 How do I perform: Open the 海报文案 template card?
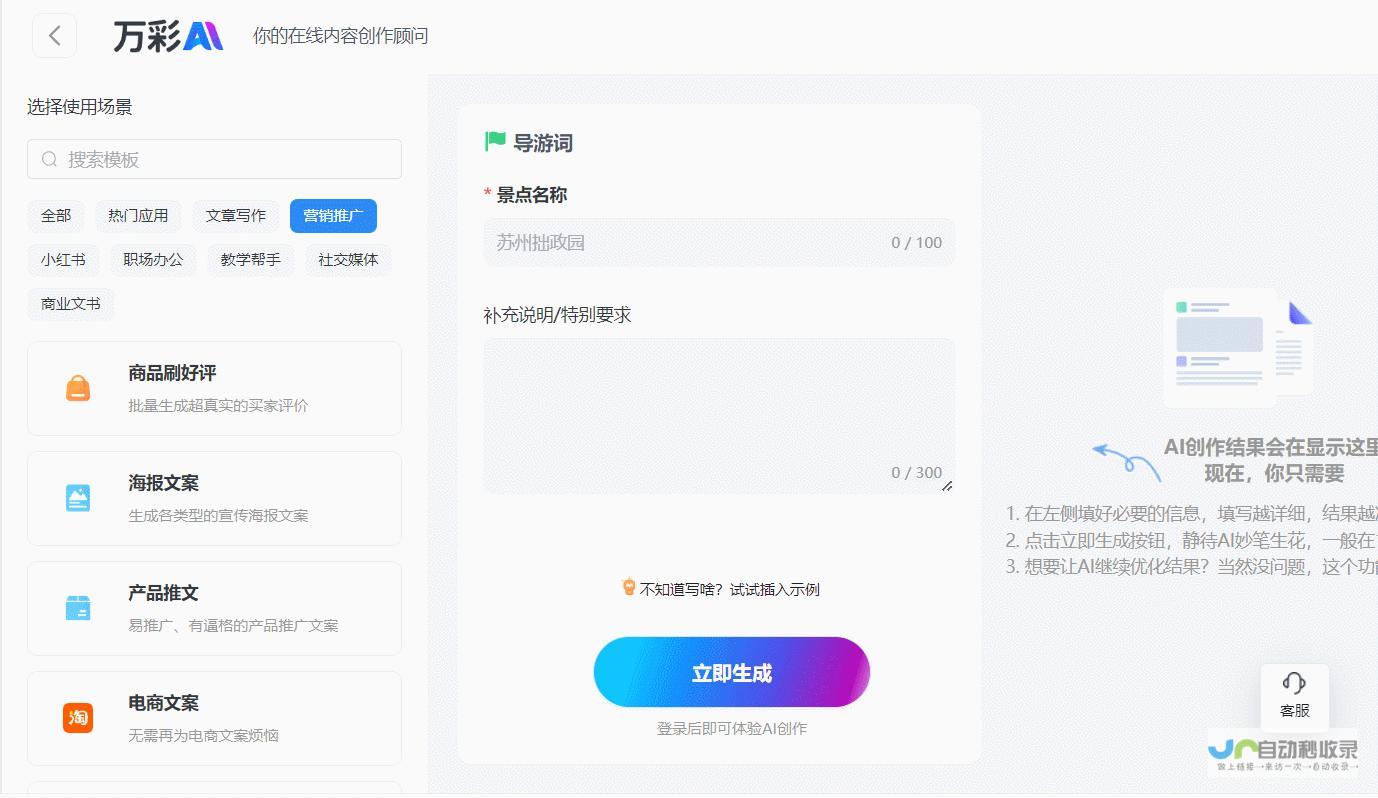[214, 498]
